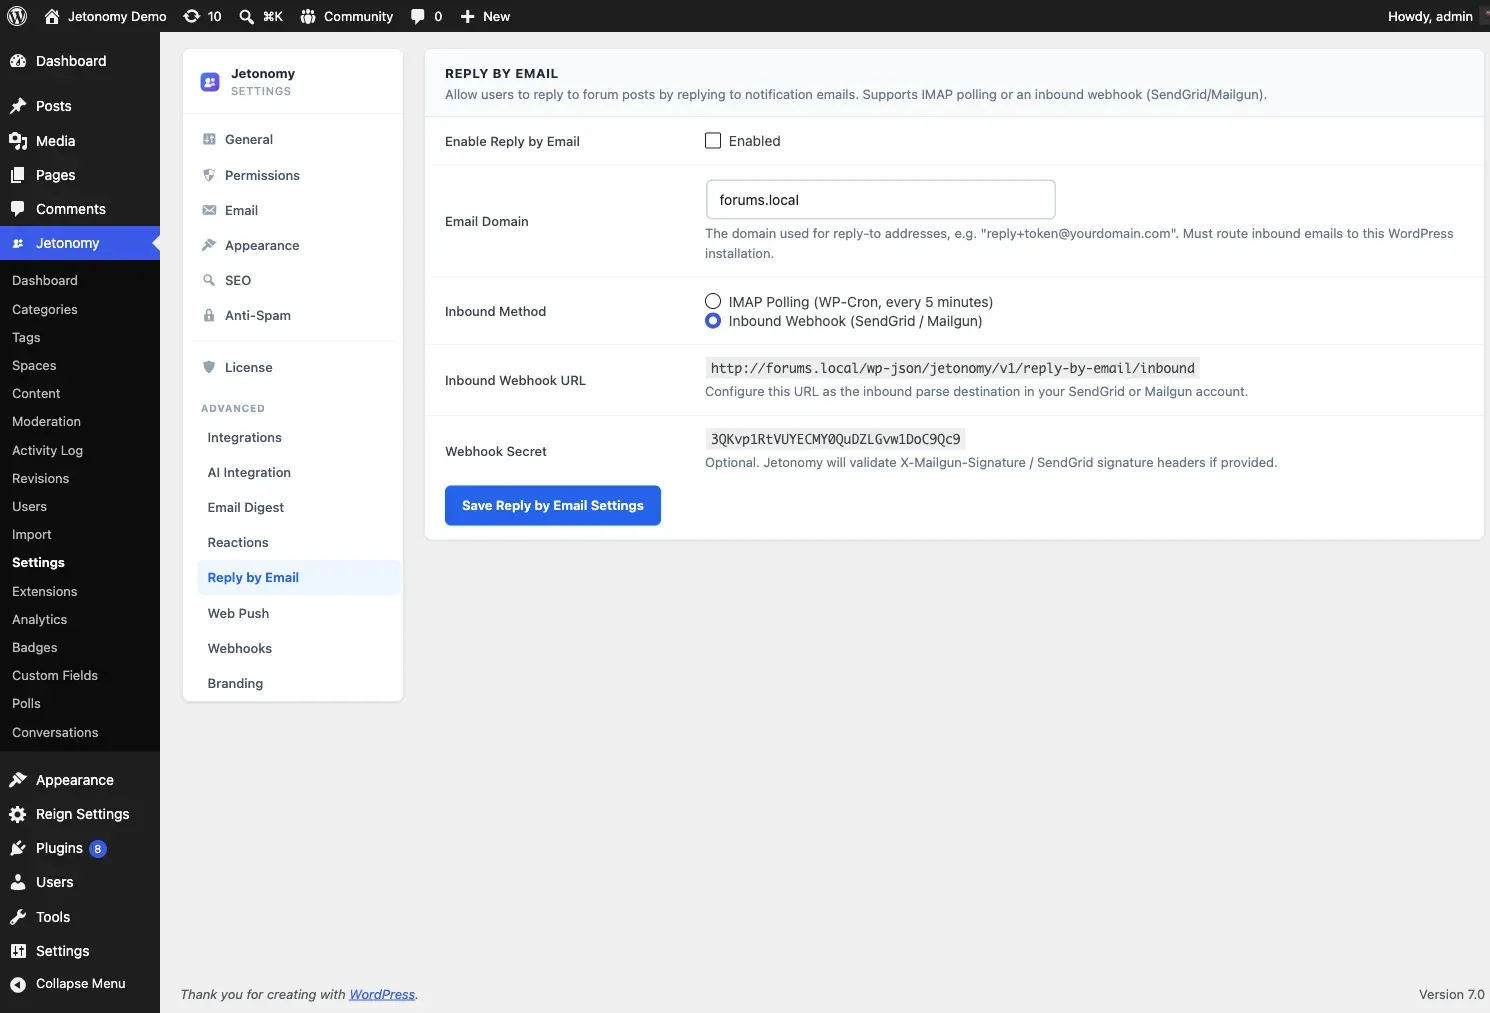Open Import in Jetonomy submenu
This screenshot has height=1013, width=1490.
32,535
